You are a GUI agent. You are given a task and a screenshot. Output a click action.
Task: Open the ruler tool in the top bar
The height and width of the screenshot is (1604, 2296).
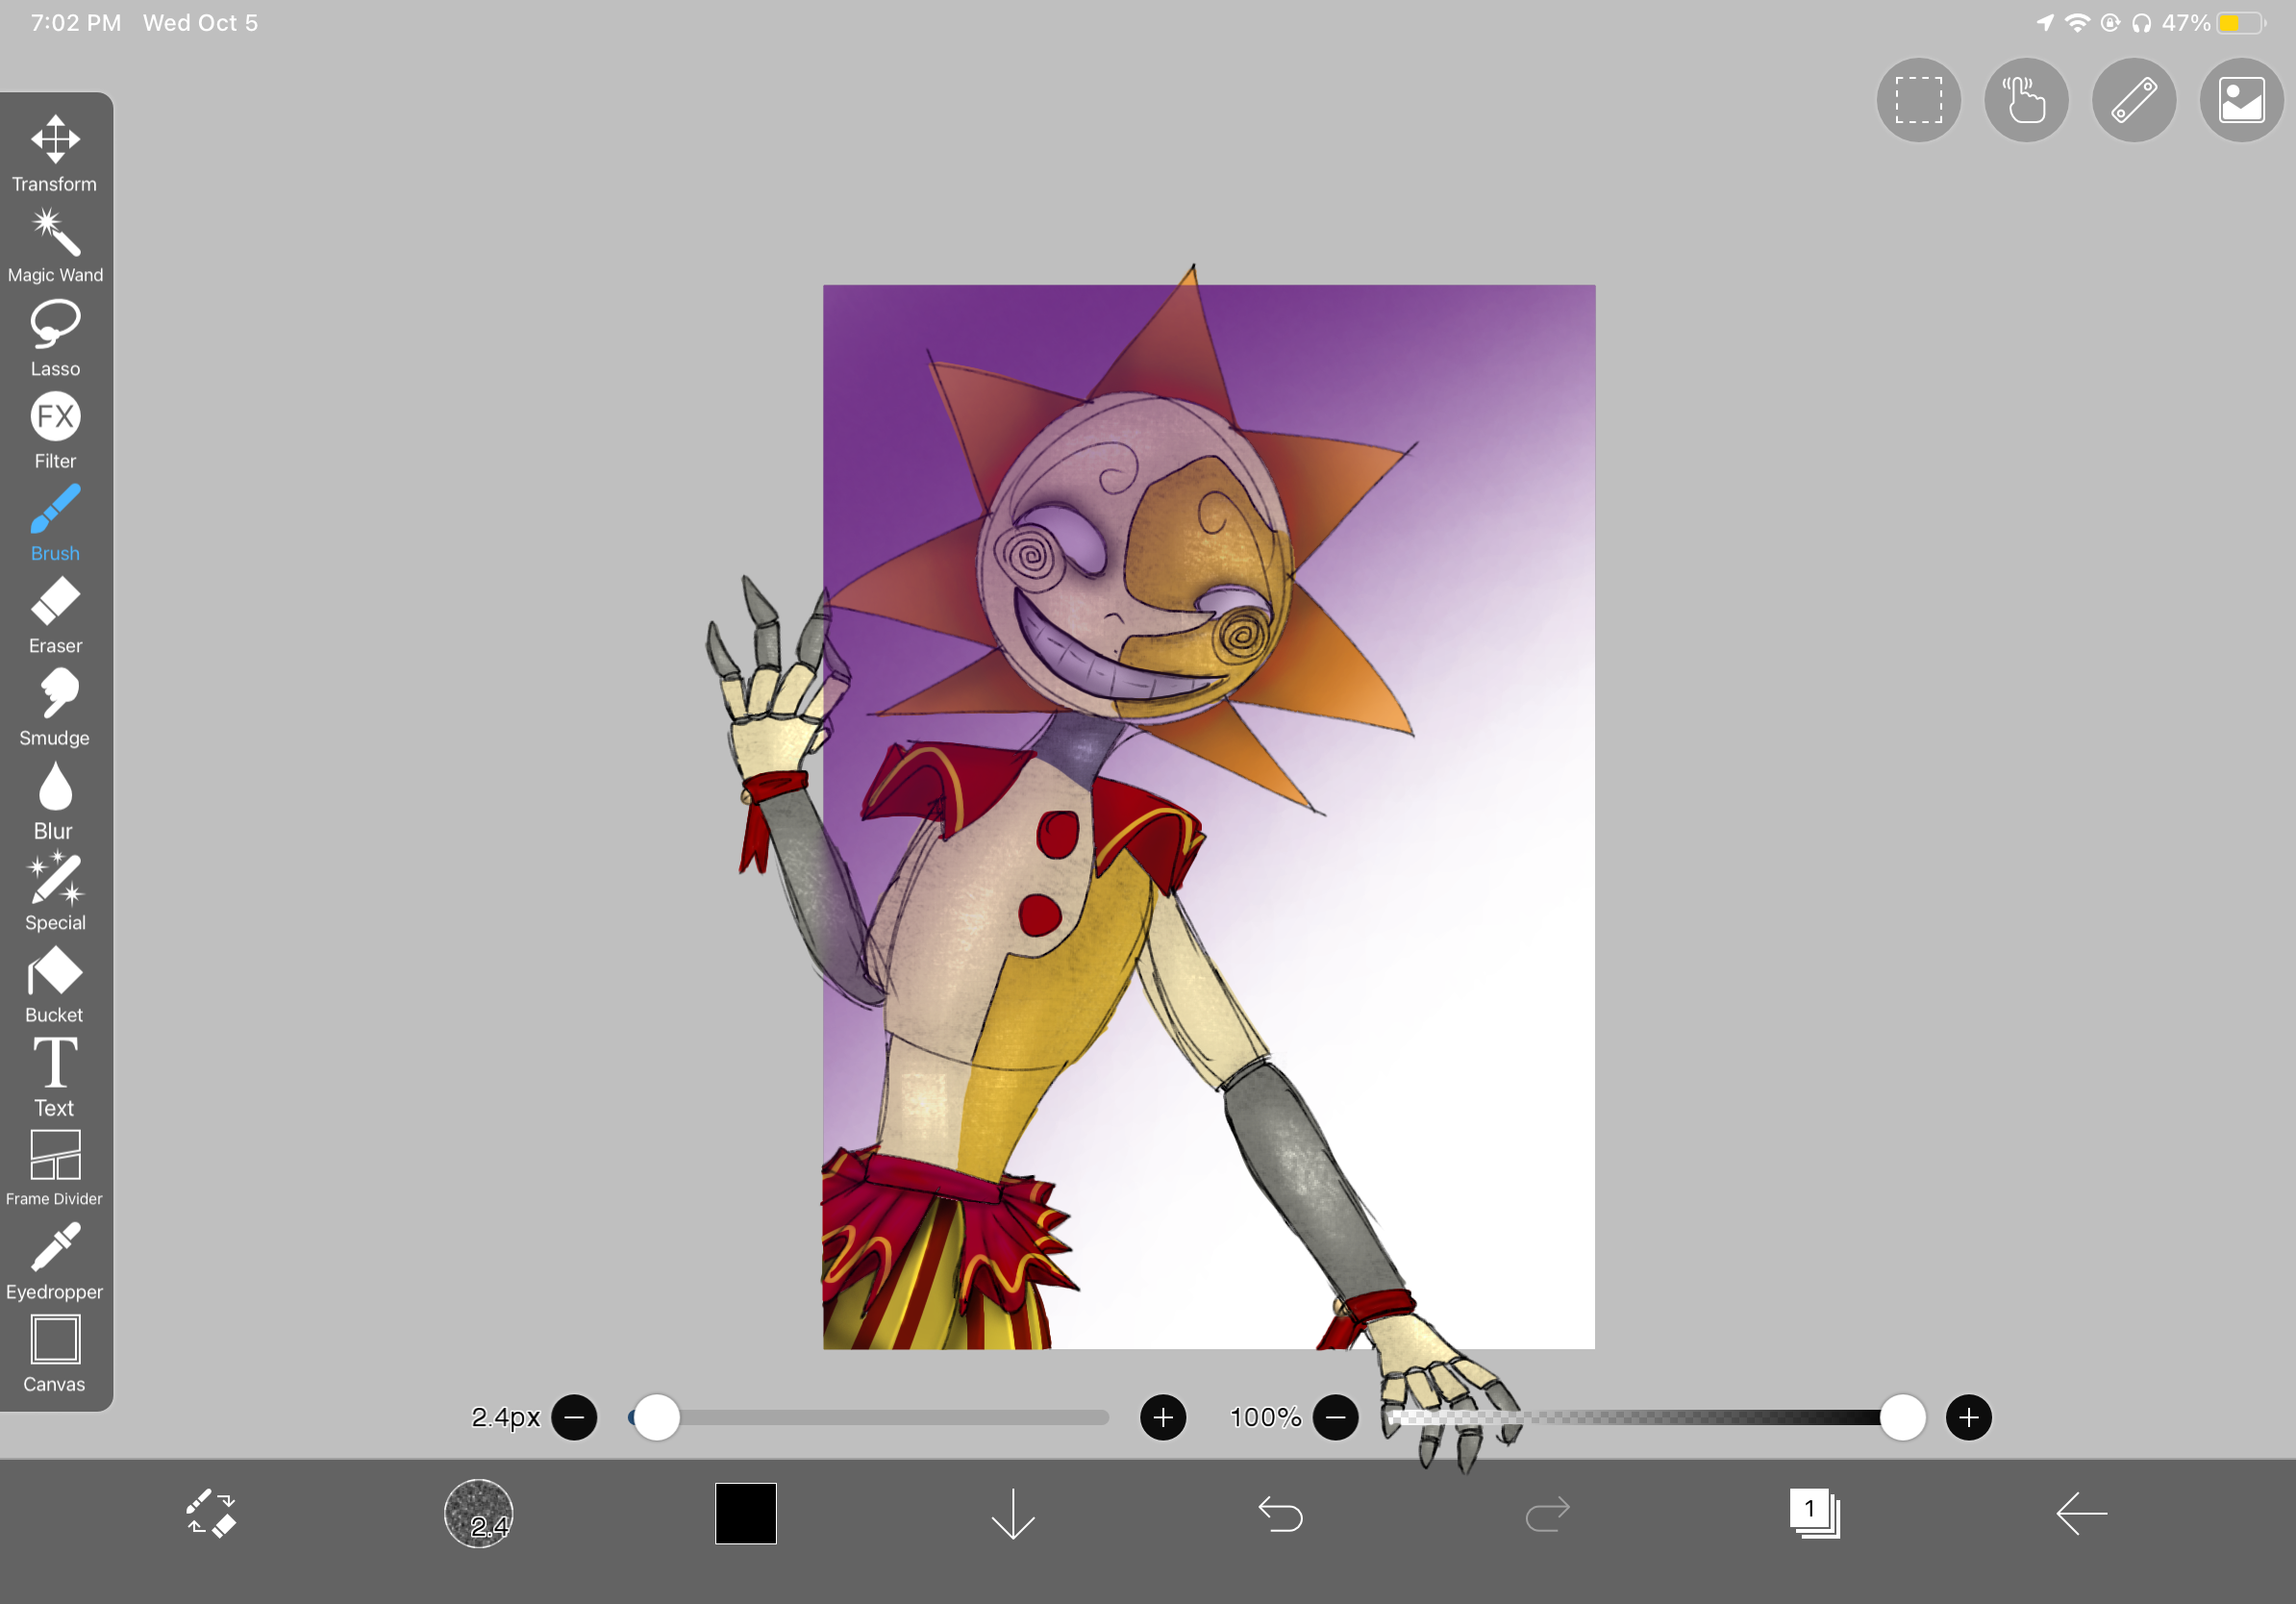click(2133, 100)
